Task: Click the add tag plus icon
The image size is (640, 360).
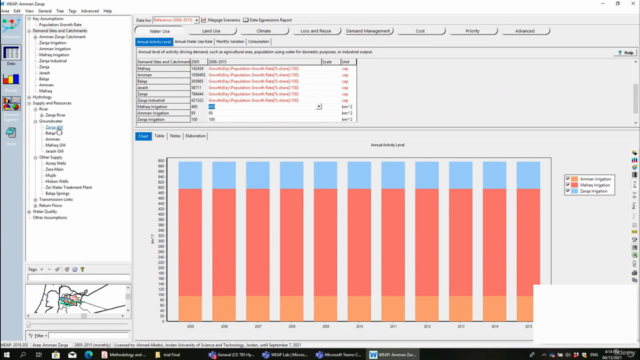Action: 42,269
